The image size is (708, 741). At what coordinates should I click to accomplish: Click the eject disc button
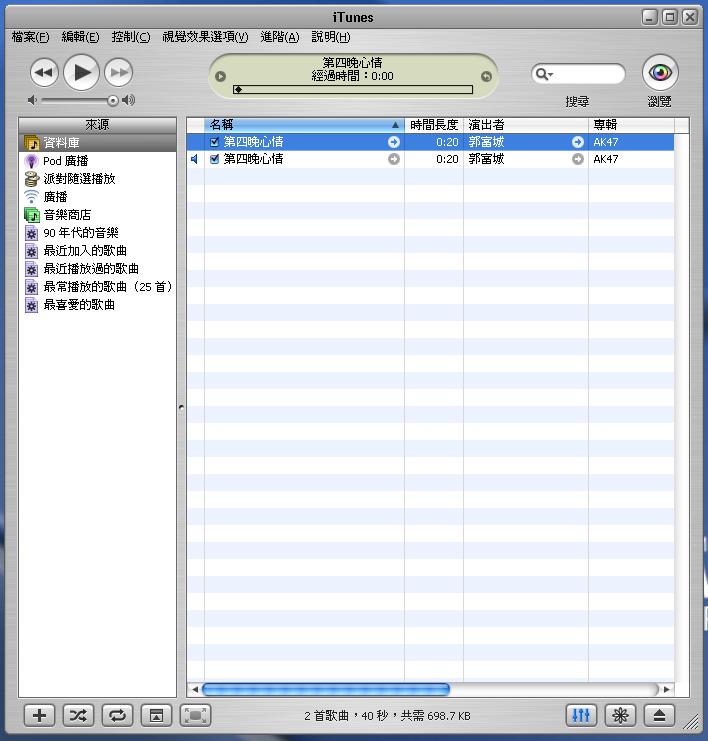point(659,715)
